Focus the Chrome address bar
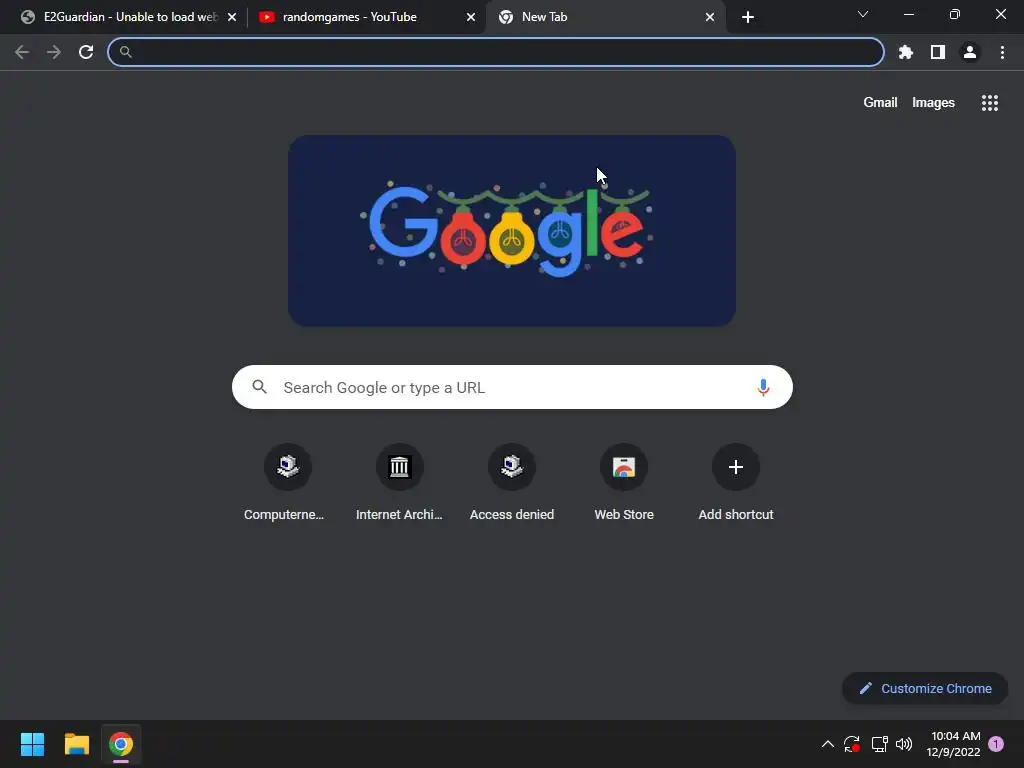 tap(496, 52)
